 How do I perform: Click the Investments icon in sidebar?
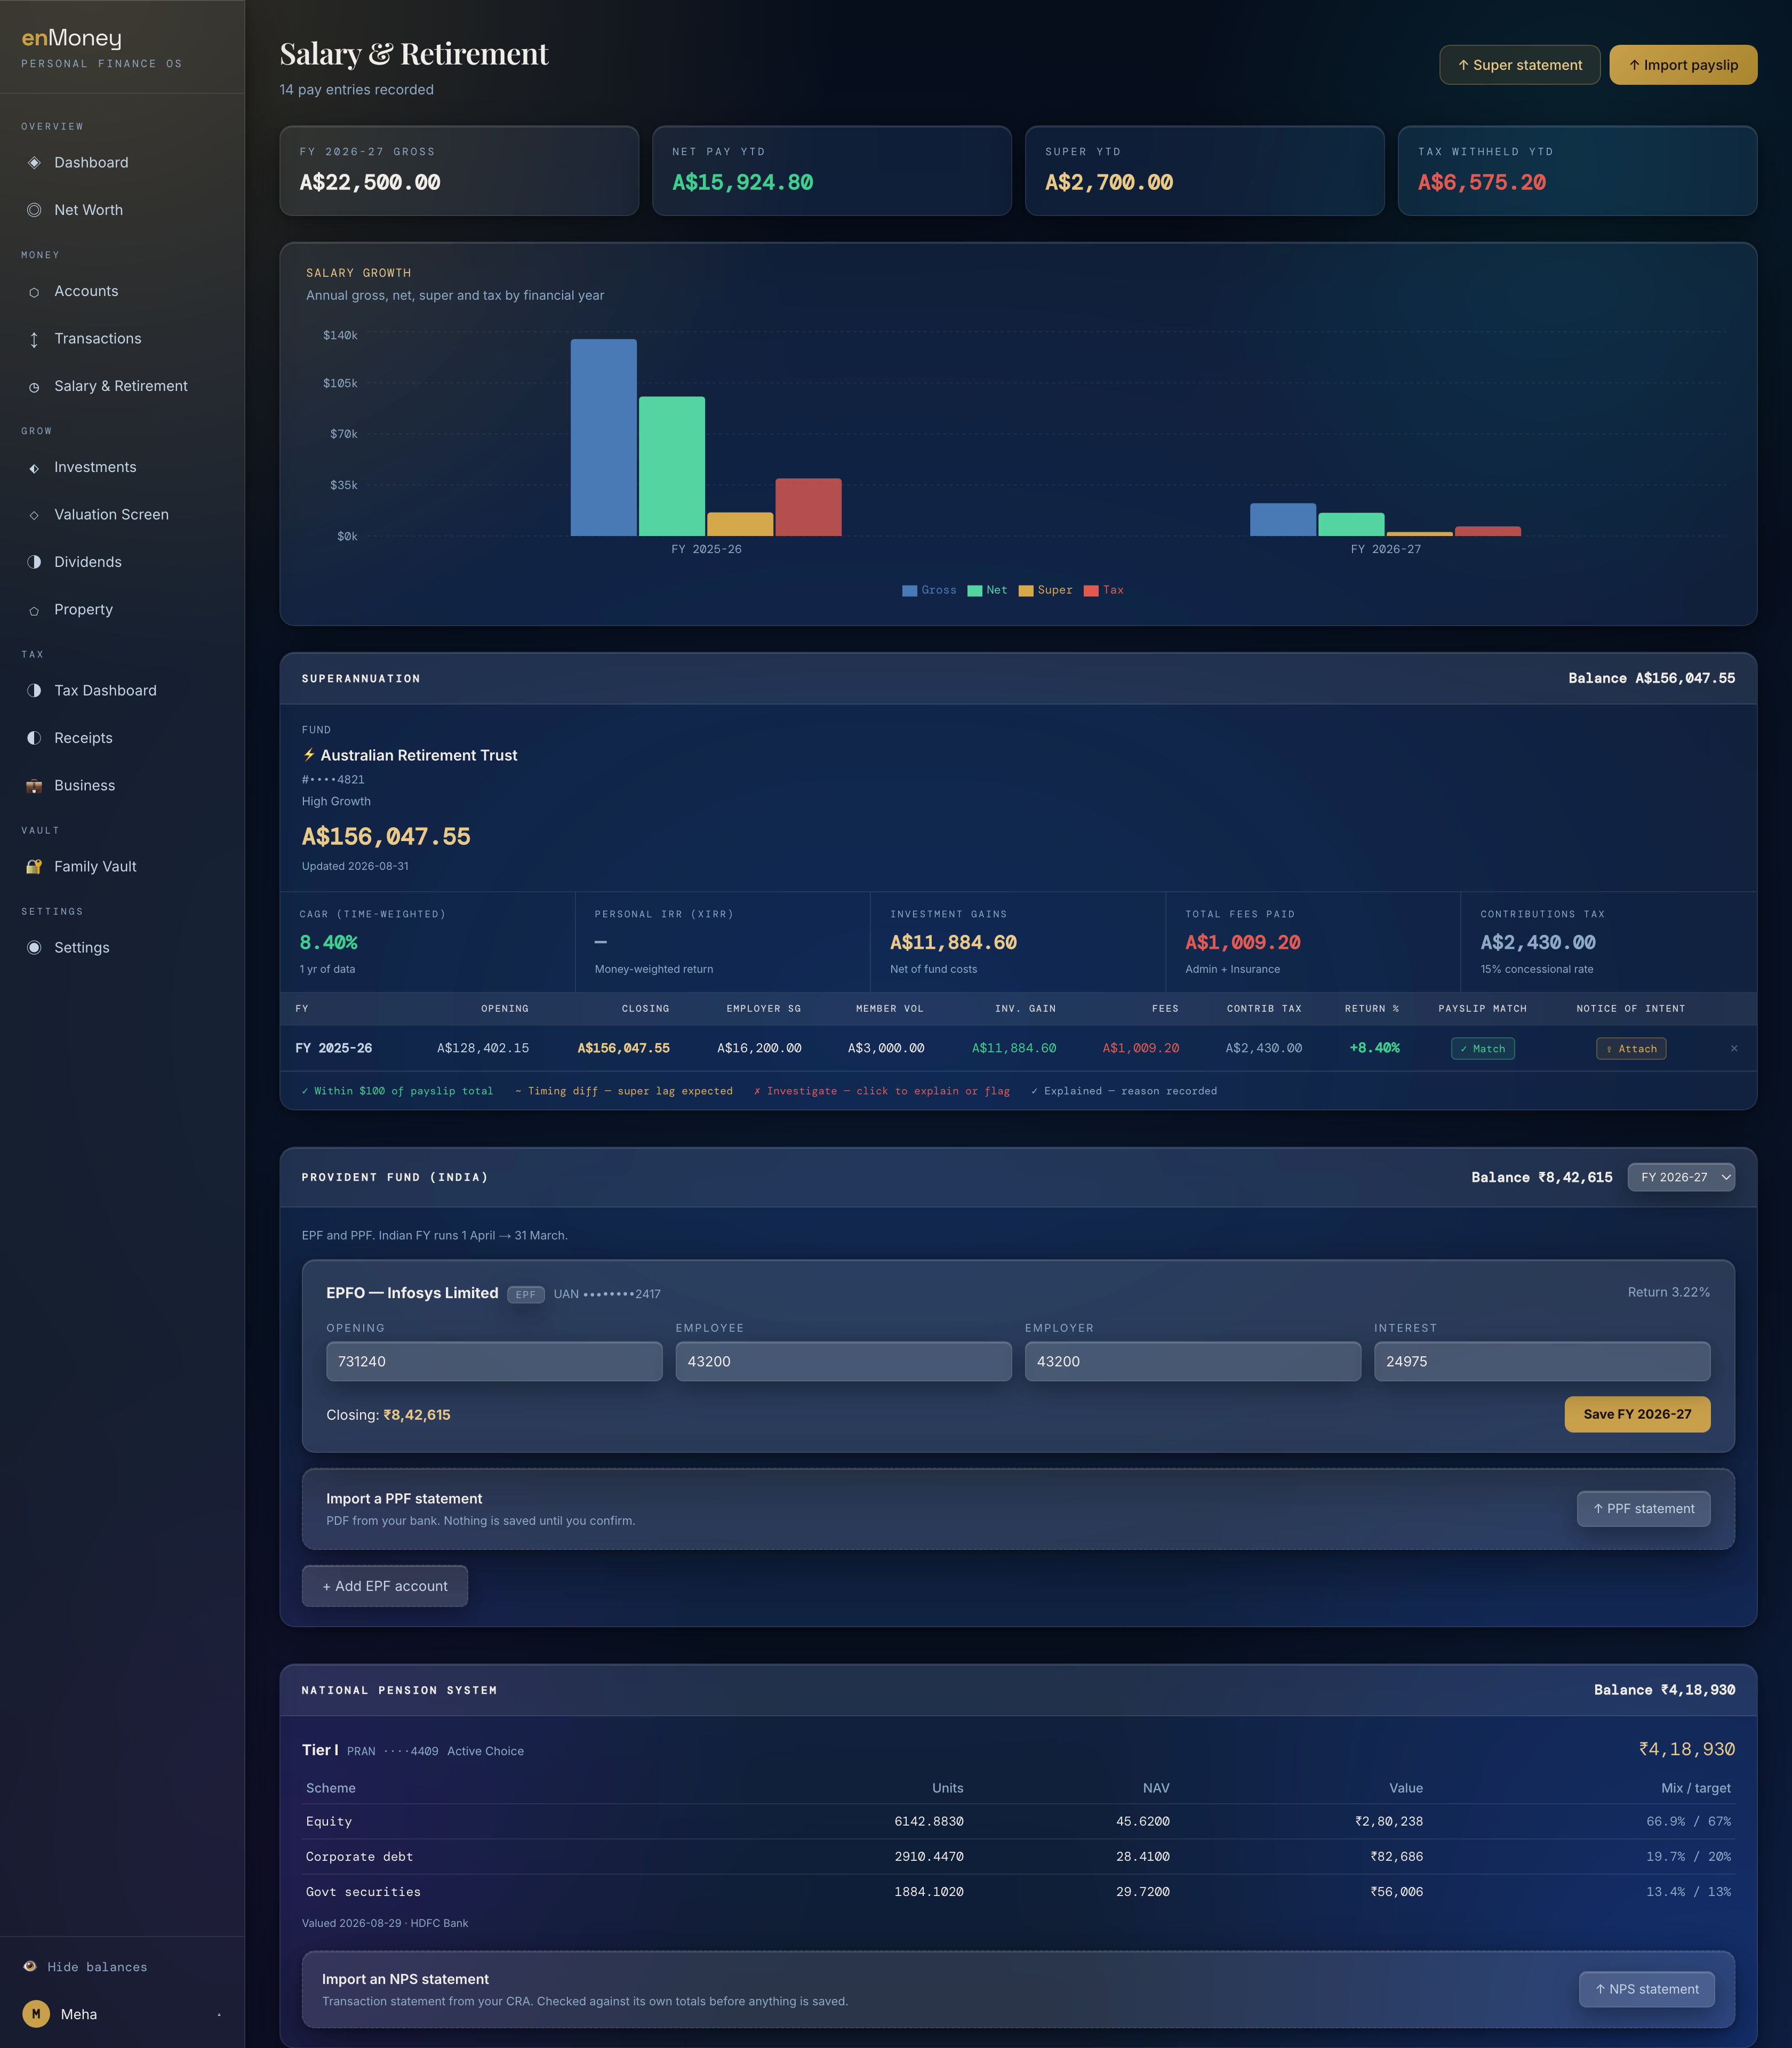coord(34,468)
